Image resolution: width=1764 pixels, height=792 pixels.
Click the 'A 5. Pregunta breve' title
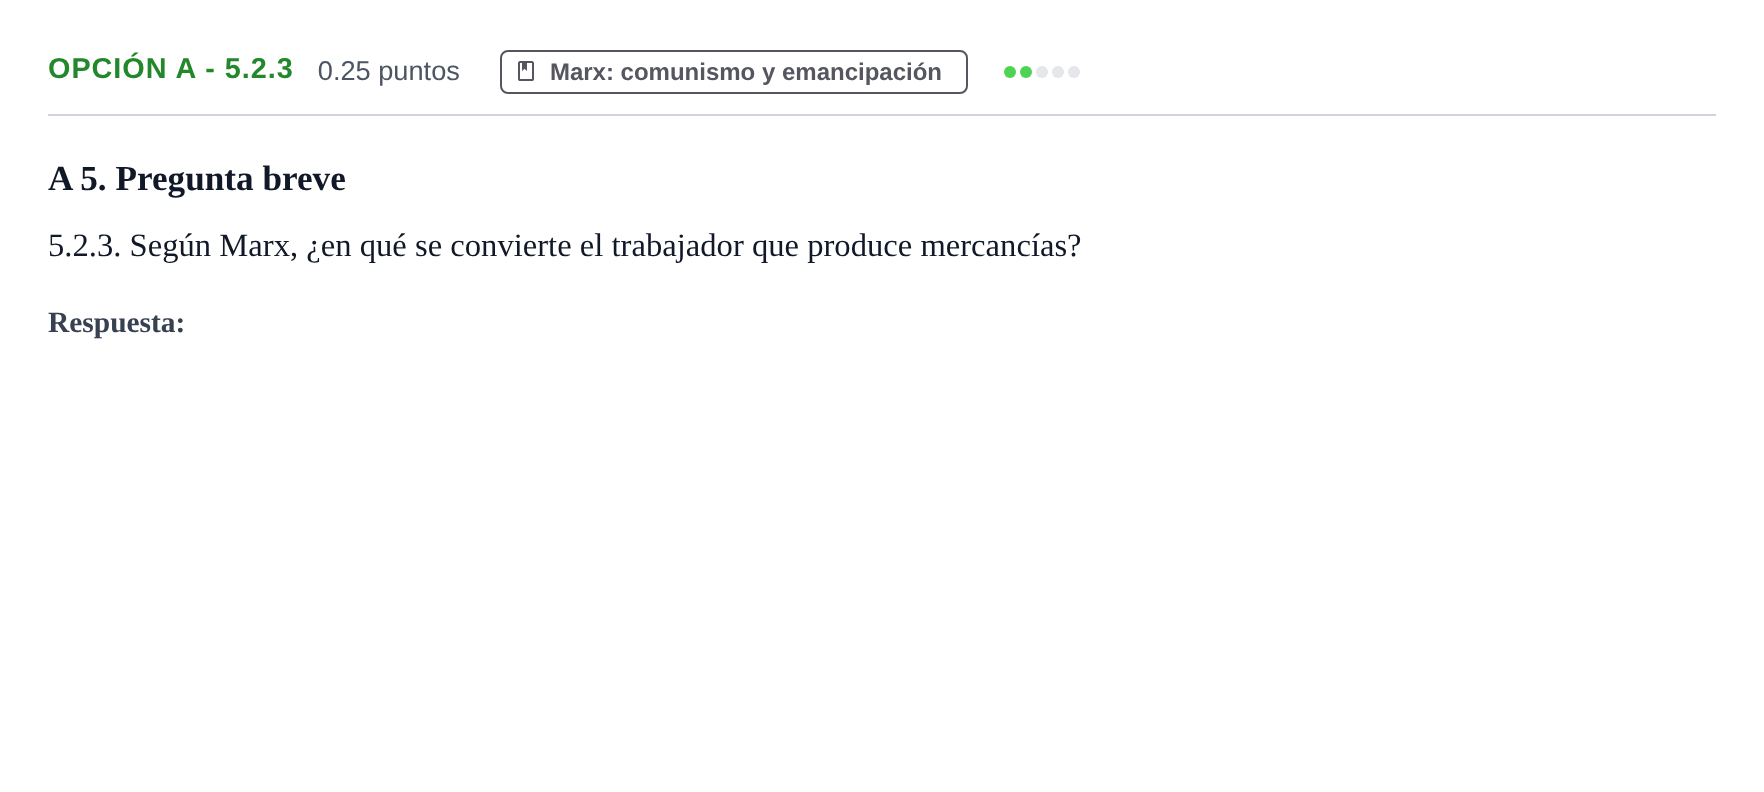coord(197,179)
